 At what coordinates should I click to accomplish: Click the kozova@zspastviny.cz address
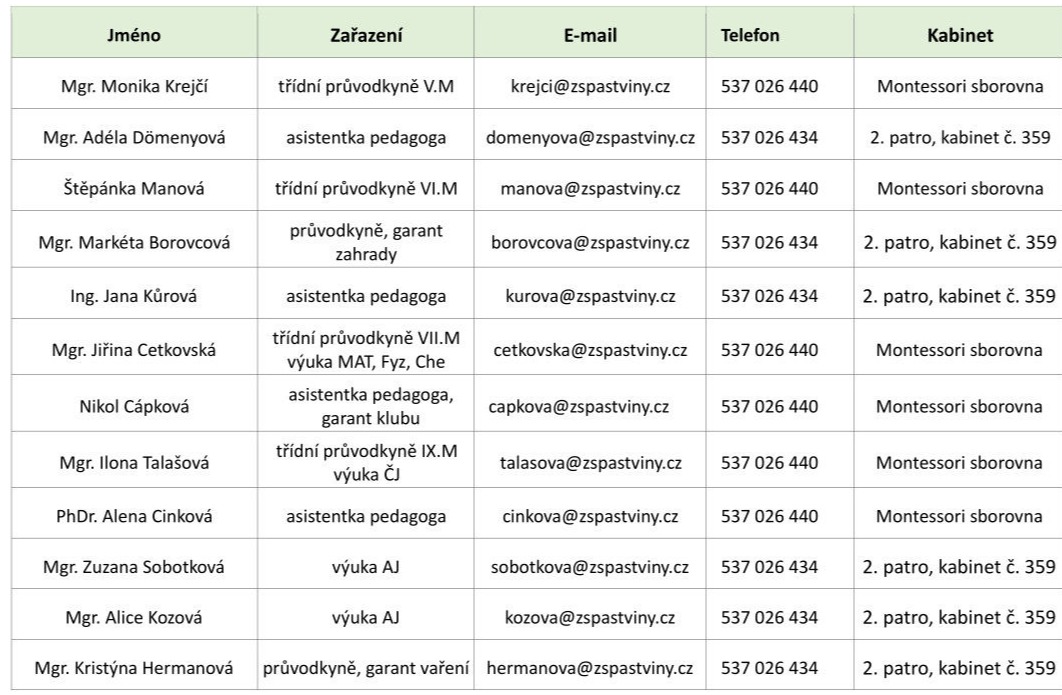click(590, 617)
